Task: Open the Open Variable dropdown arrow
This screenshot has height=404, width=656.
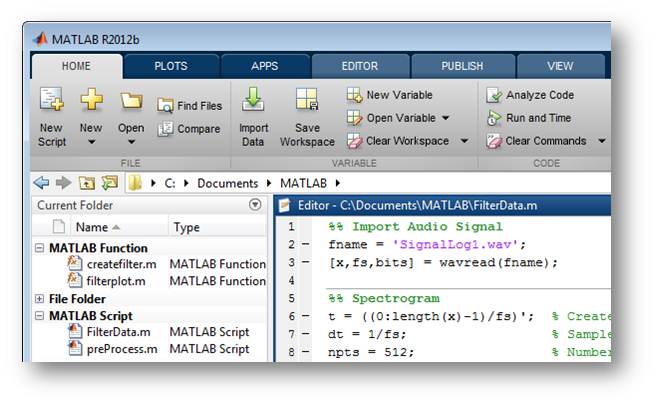Action: [446, 118]
